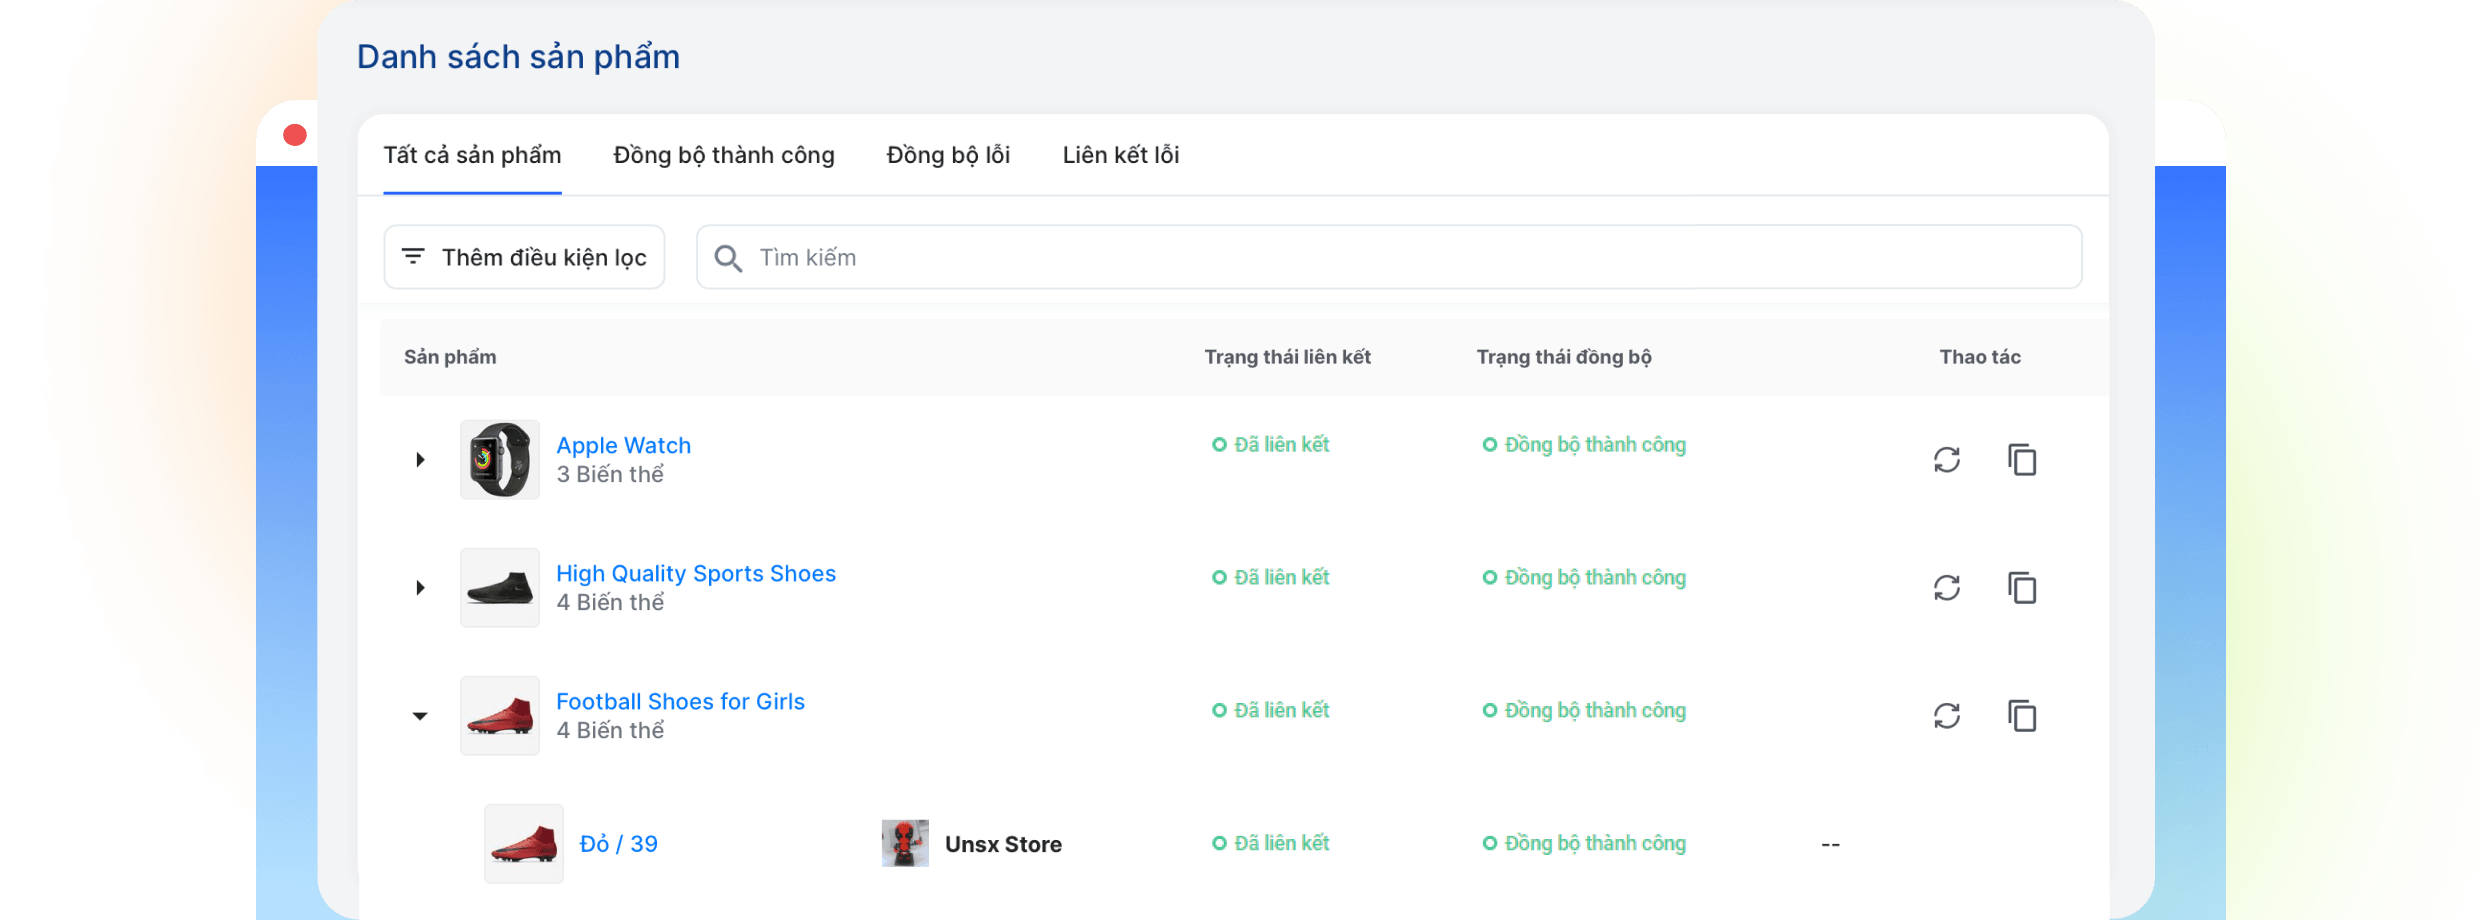Copy the High Quality Sports Shoes product
This screenshot has width=2480, height=920.
pyautogui.click(x=2022, y=588)
